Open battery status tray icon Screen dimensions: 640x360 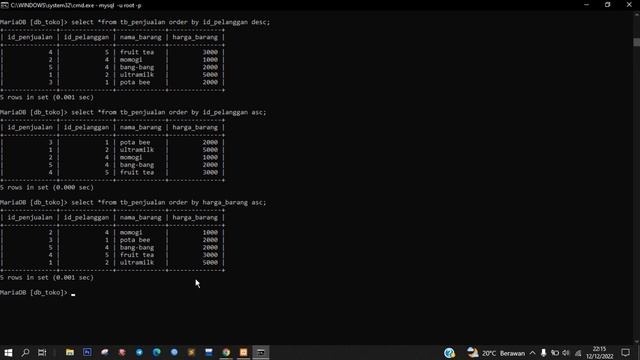pos(555,353)
